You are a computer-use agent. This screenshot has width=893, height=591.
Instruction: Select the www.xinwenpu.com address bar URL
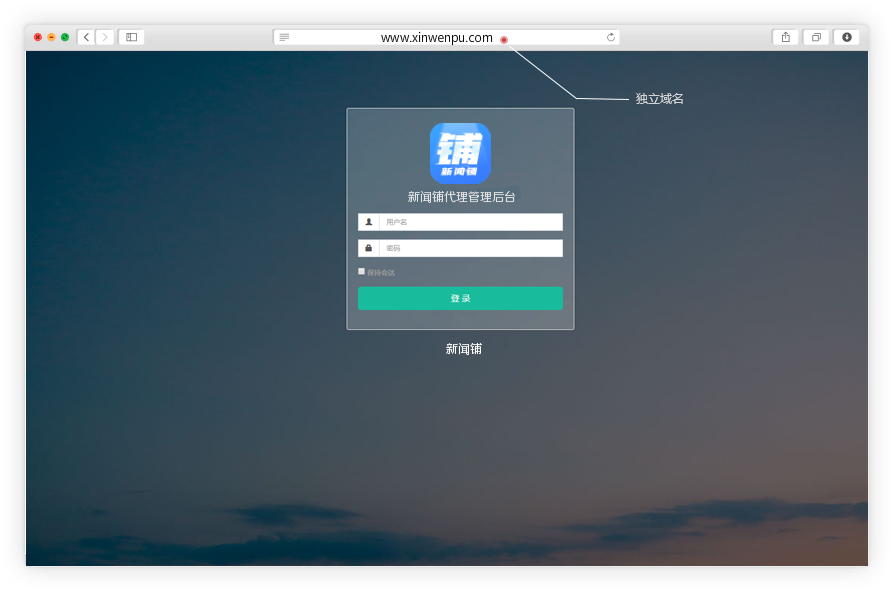(x=436, y=38)
